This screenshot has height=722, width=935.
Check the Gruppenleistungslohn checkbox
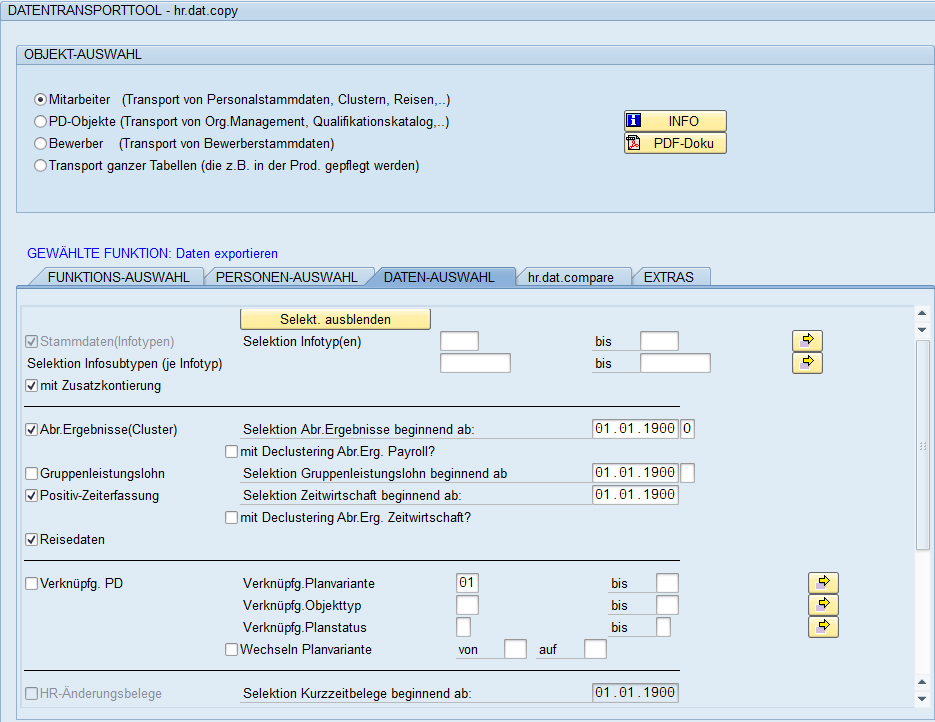(32, 474)
